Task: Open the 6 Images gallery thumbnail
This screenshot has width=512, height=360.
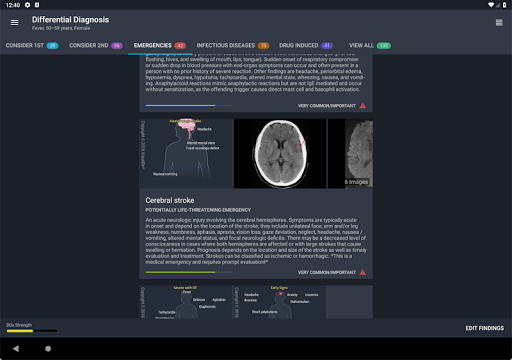Action: tap(350, 154)
